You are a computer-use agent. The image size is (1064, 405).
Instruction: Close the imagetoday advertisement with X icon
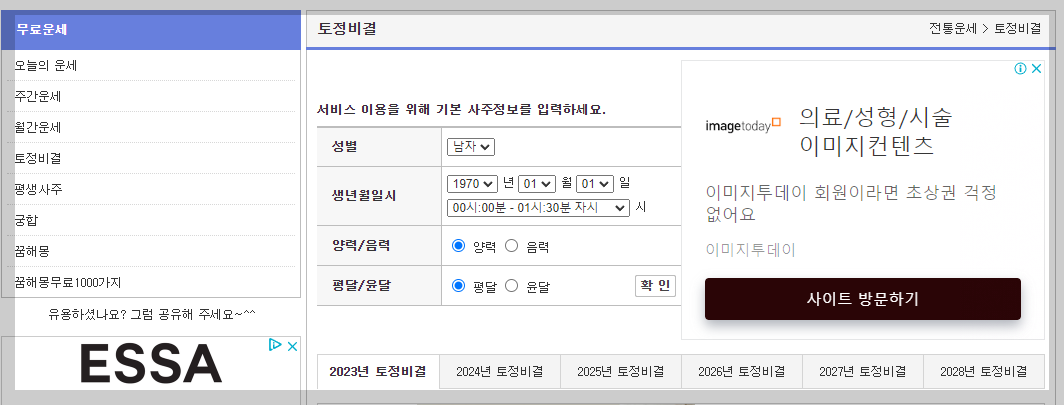[1036, 69]
